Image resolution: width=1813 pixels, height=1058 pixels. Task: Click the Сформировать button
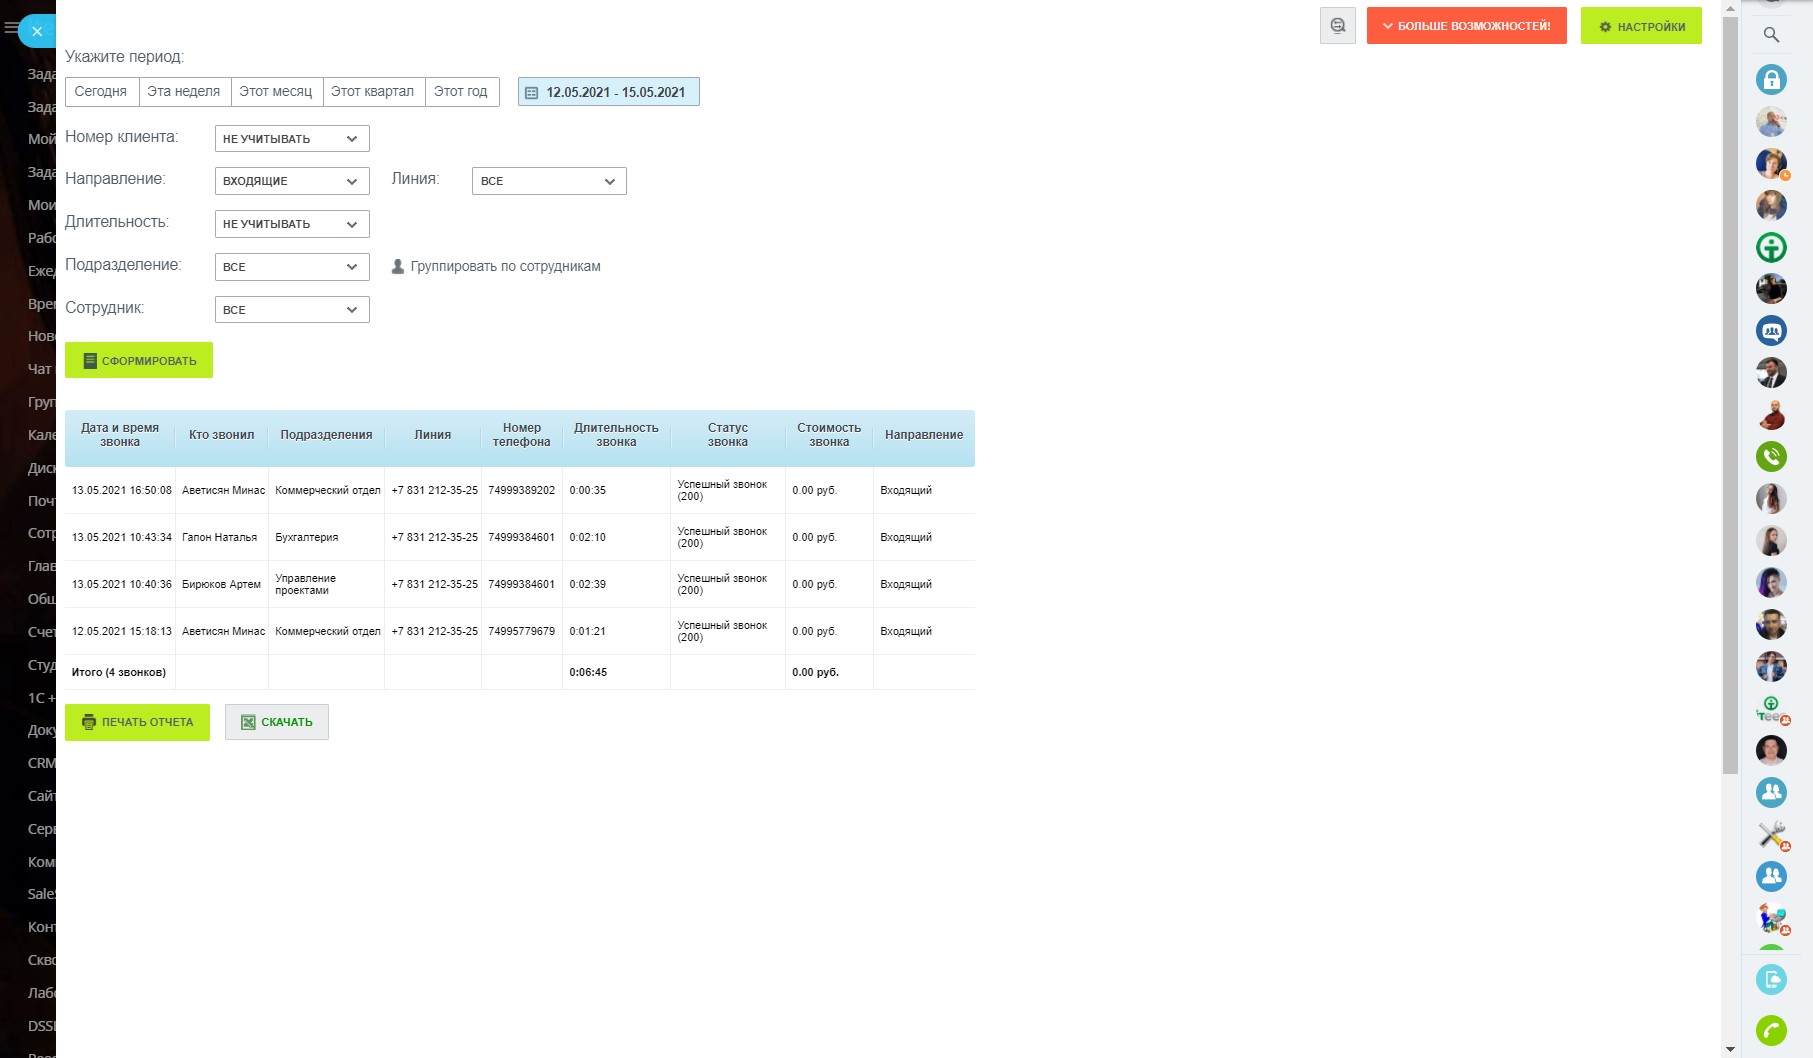point(139,361)
